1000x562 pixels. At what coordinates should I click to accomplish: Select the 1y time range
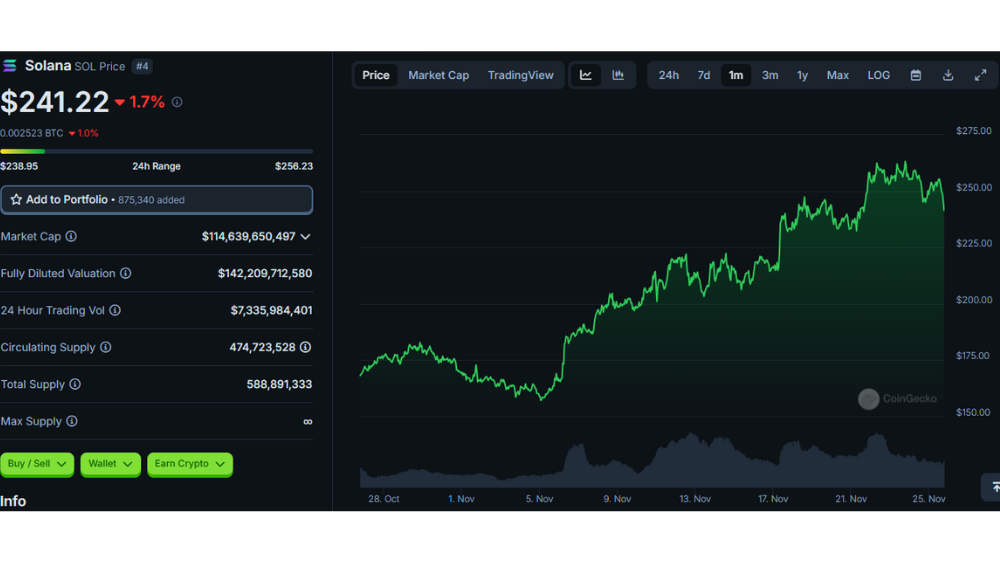click(x=802, y=75)
